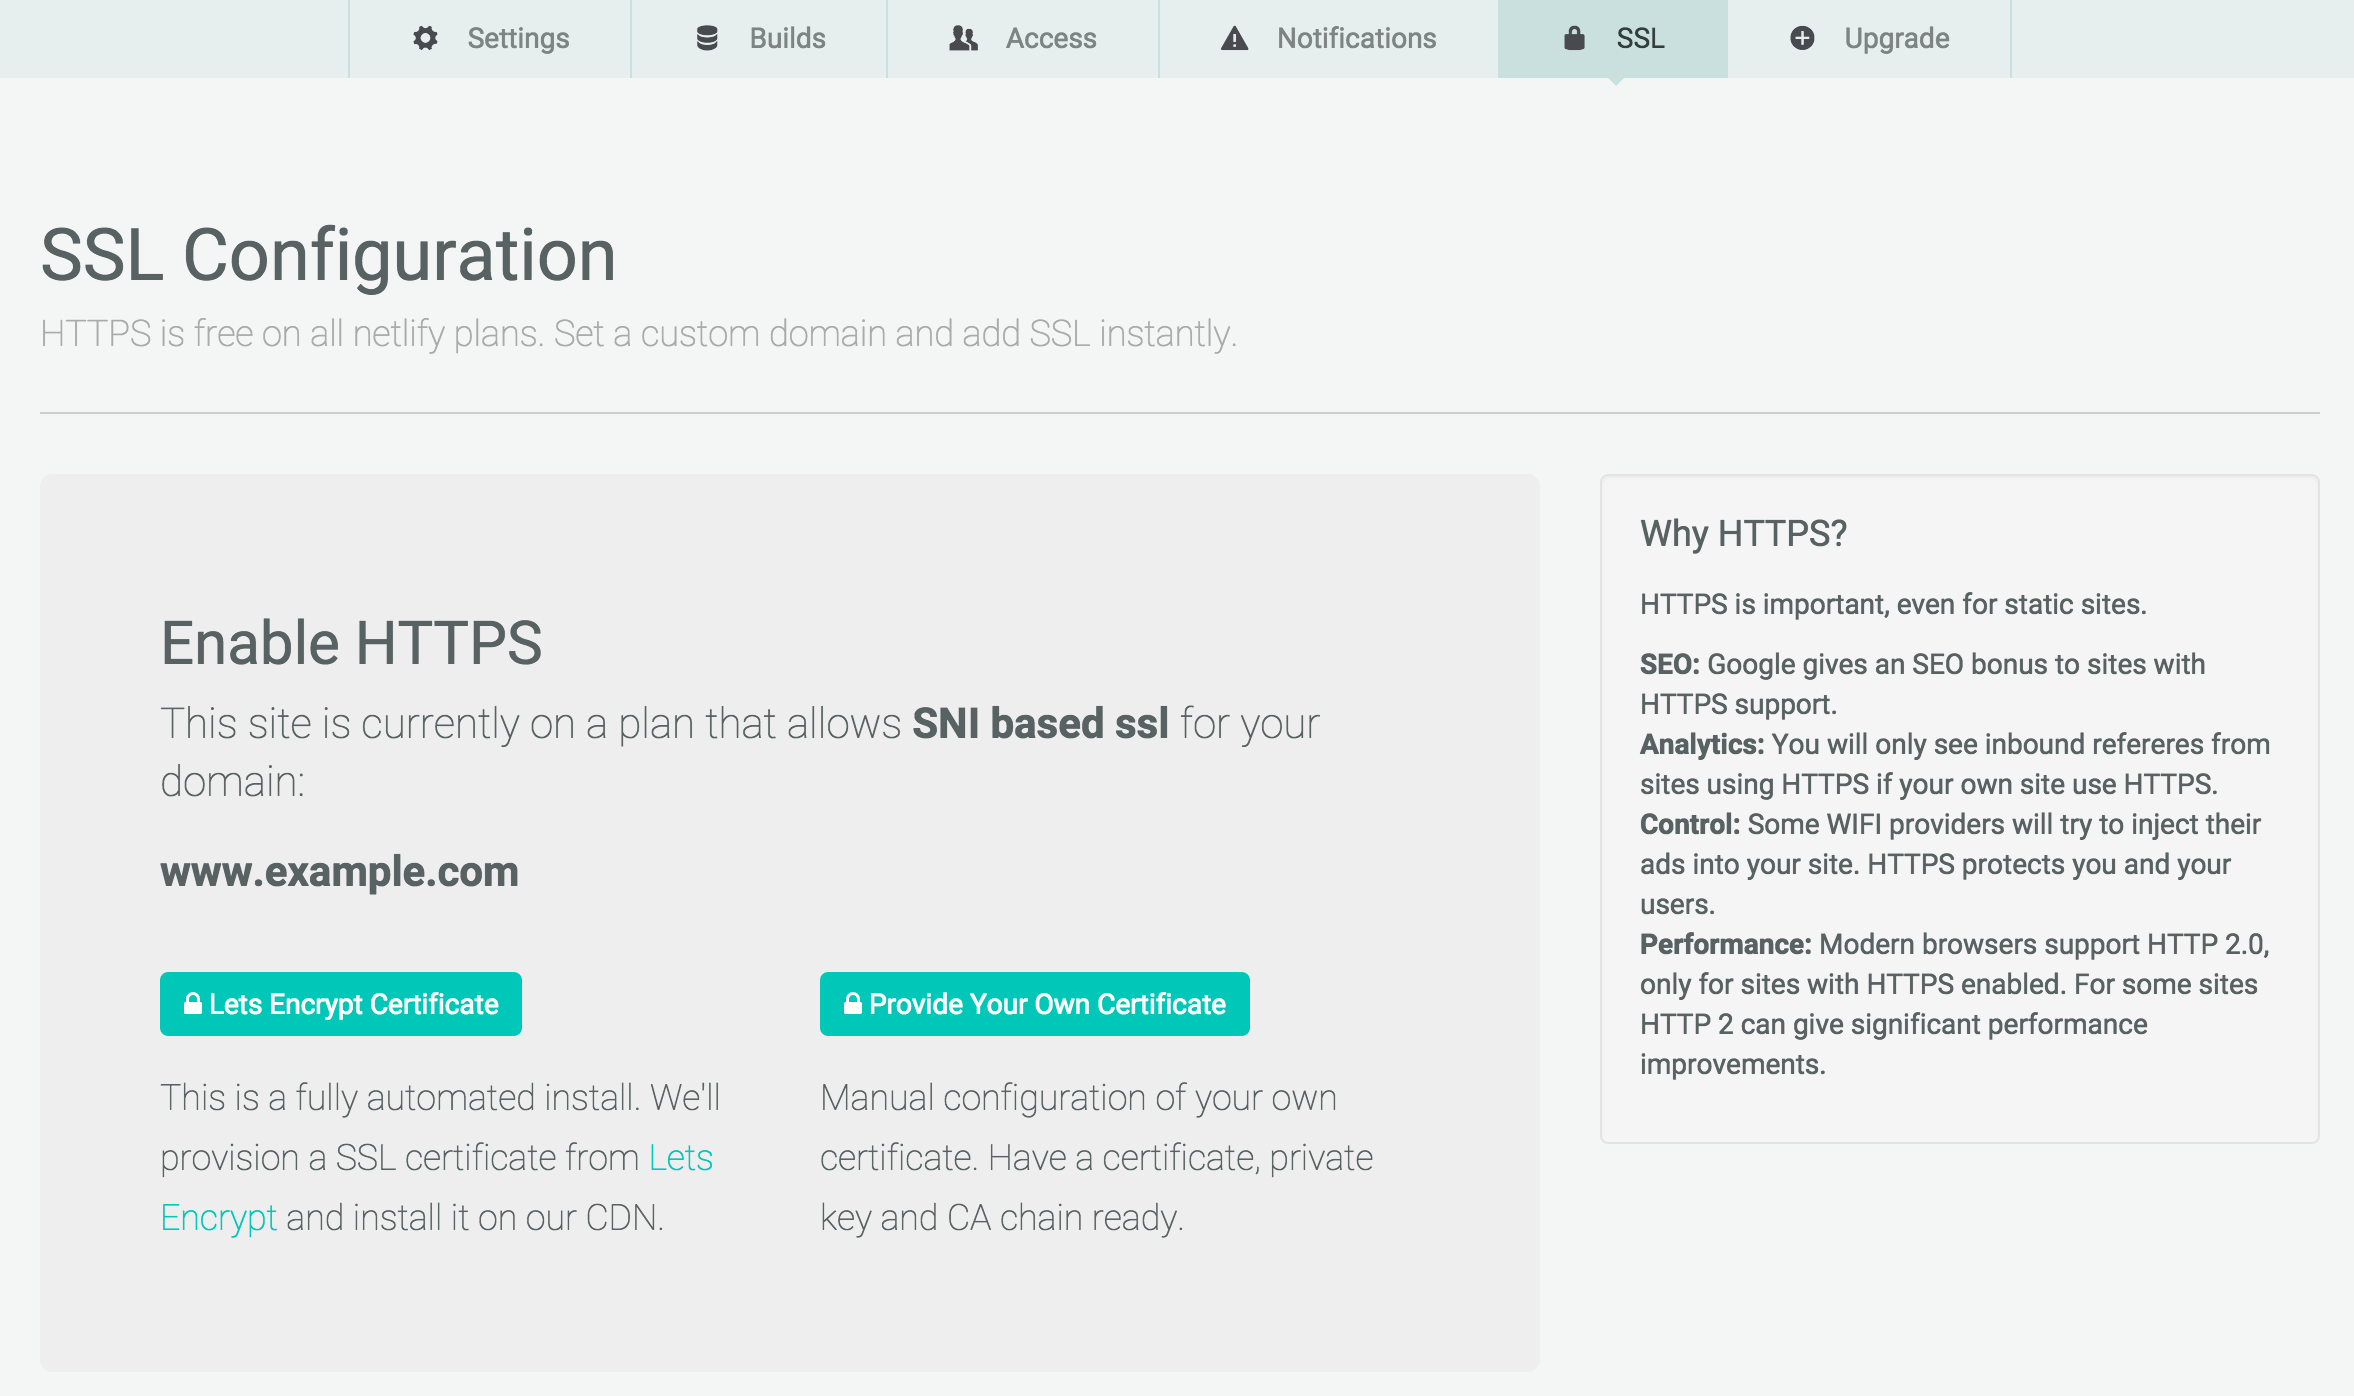Click the warning triangle icon beside Notifications
The image size is (2354, 1396).
click(1235, 38)
